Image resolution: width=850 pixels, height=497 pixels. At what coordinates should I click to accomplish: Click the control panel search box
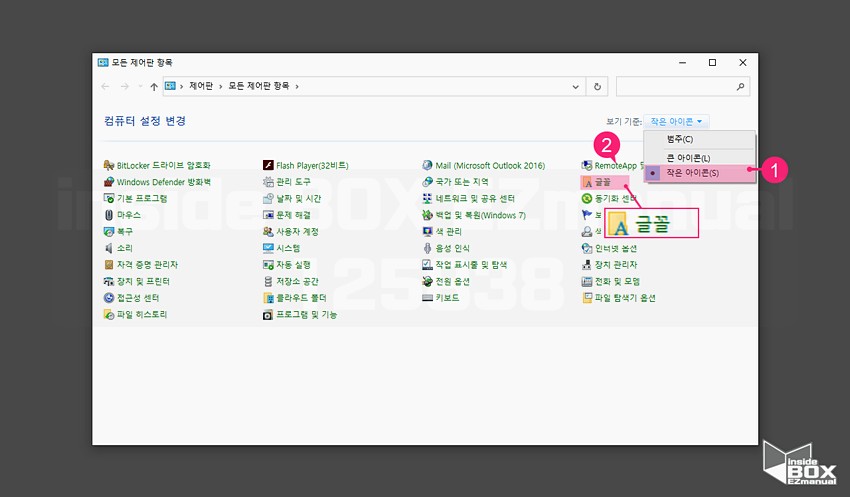click(x=683, y=87)
